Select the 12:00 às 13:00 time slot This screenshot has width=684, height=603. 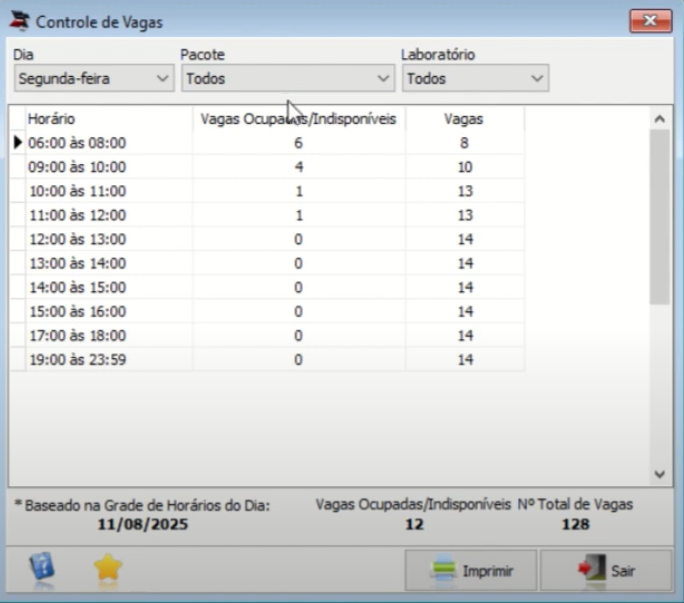[x=267, y=239]
